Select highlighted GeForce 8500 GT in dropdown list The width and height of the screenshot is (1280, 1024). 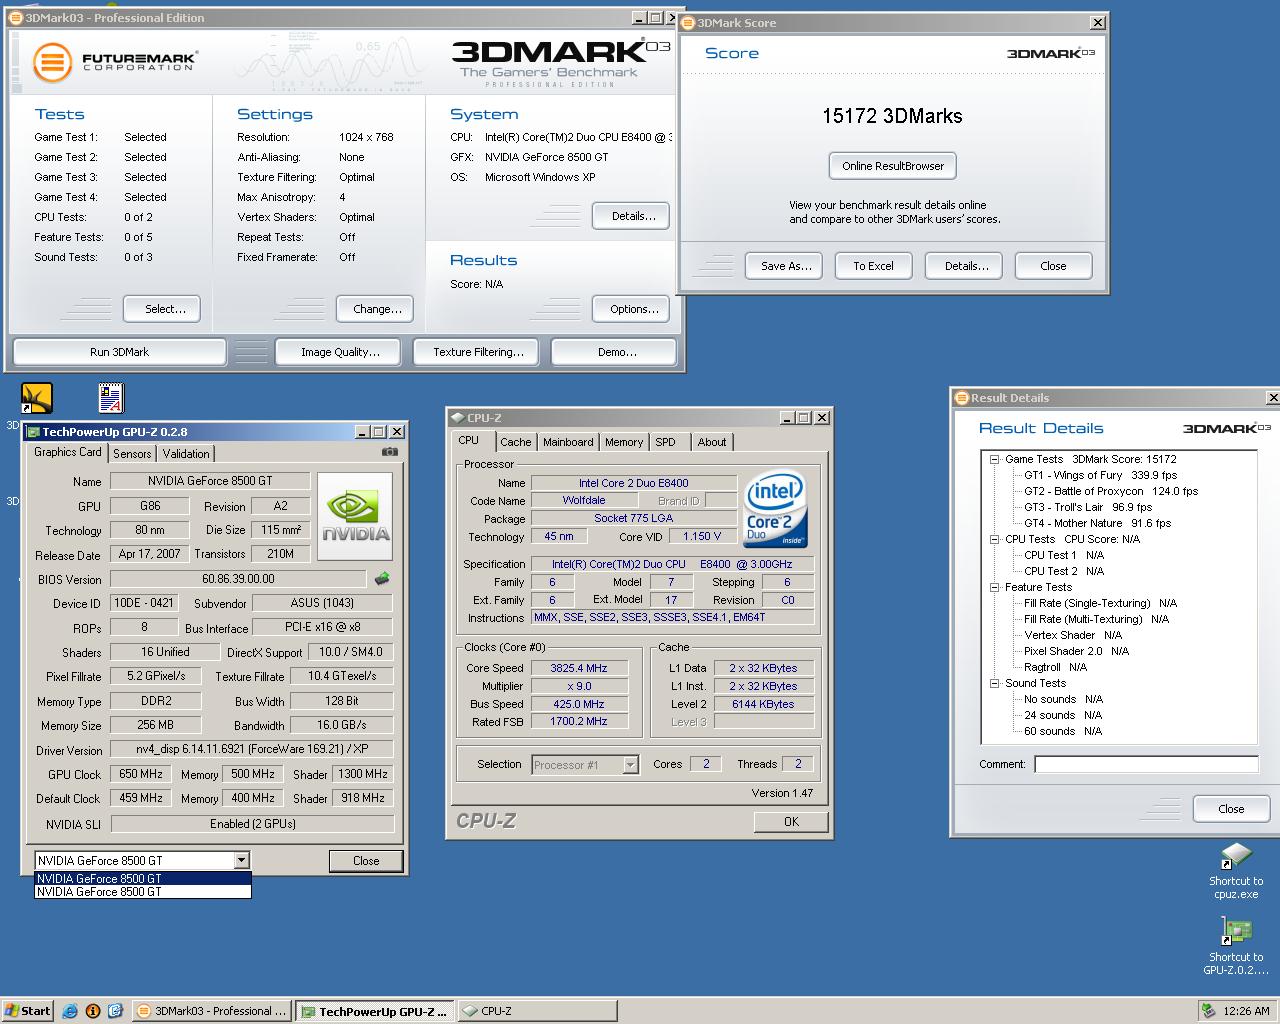(x=143, y=879)
